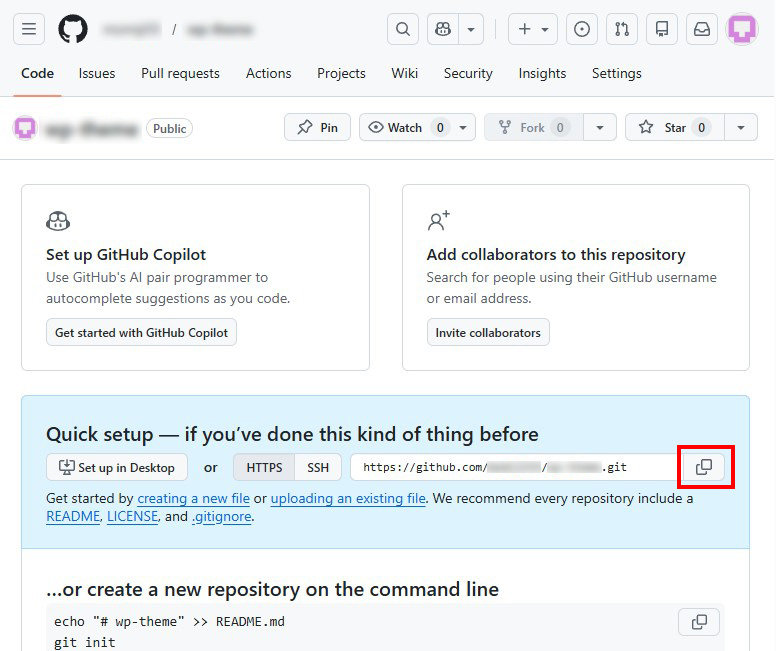Open the Security tab
Viewport: 776px width, 651px height.
[468, 73]
